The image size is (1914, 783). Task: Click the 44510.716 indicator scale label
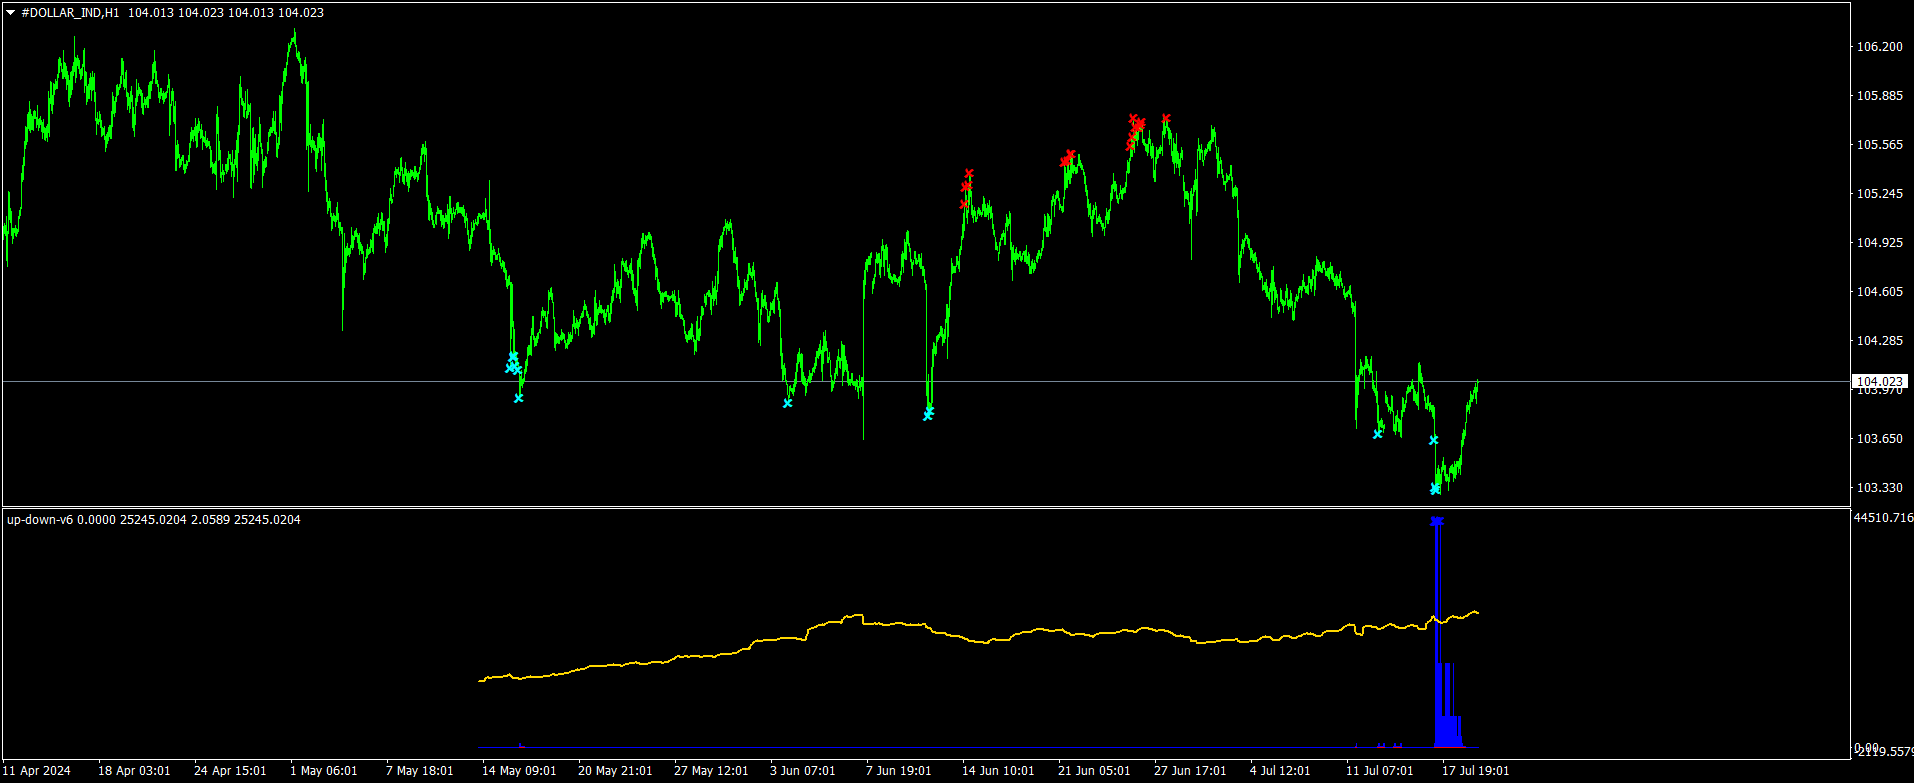click(1882, 518)
